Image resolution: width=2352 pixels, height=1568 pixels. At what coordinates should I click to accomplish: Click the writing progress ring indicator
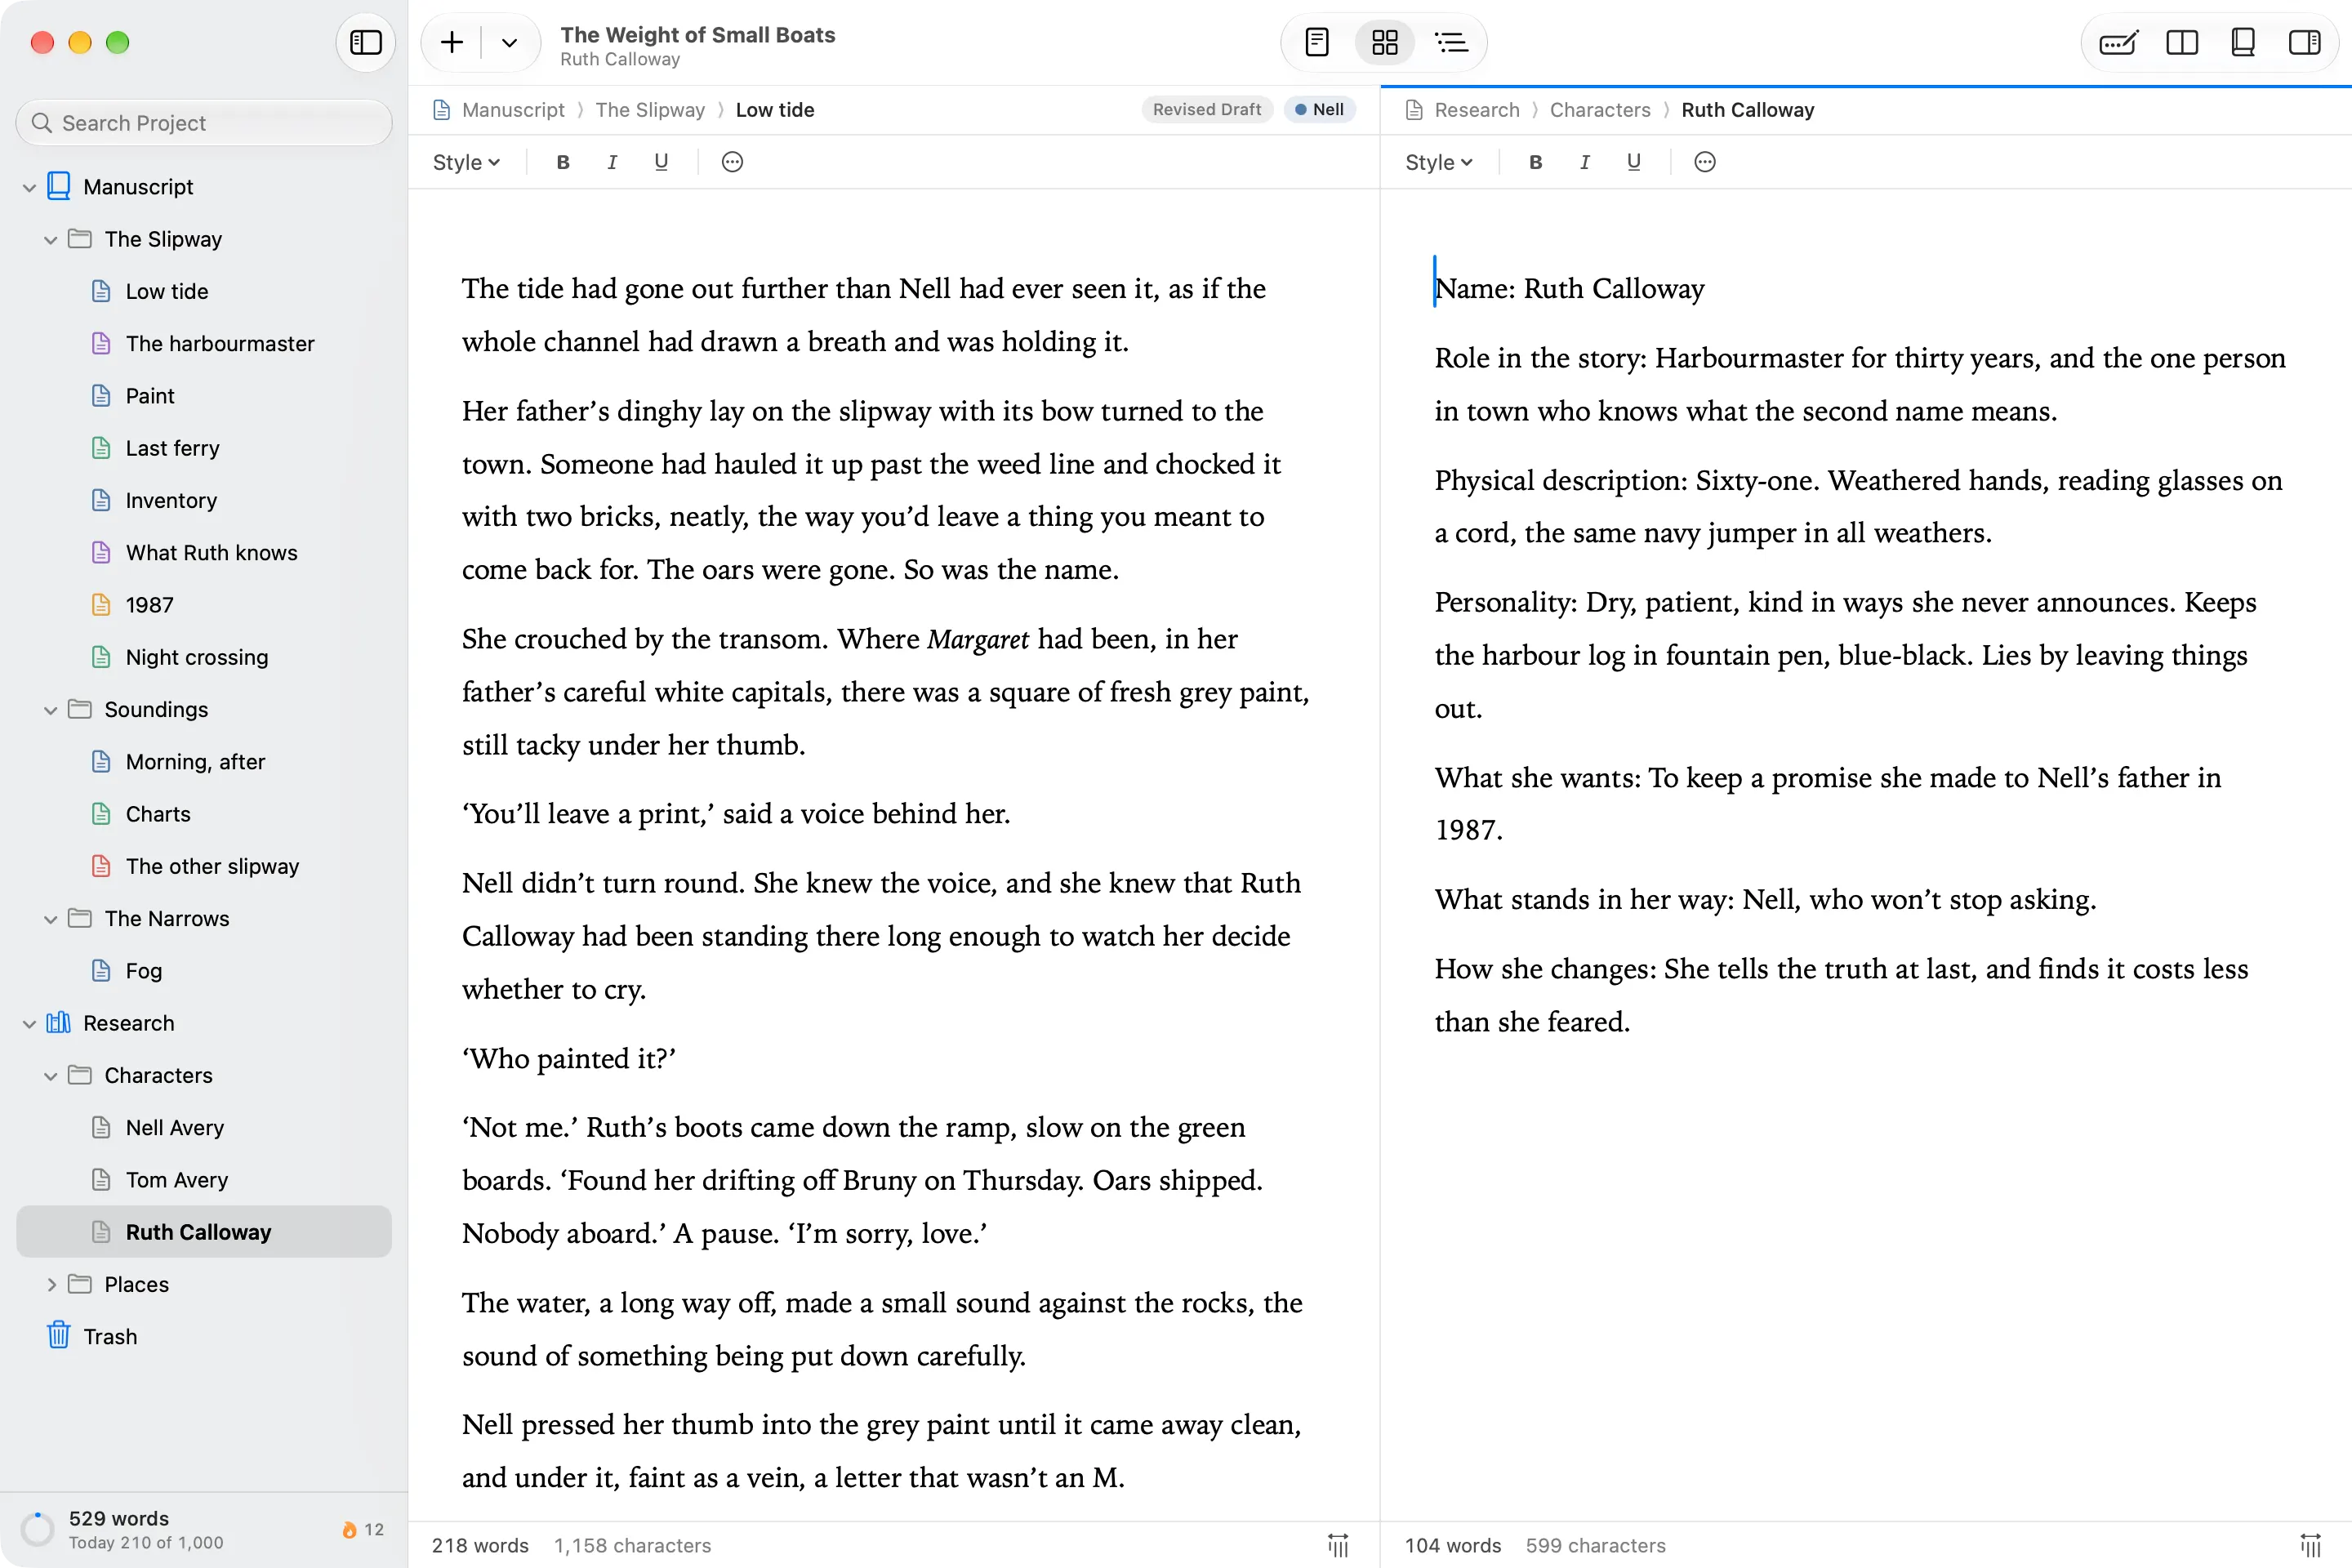pyautogui.click(x=38, y=1529)
